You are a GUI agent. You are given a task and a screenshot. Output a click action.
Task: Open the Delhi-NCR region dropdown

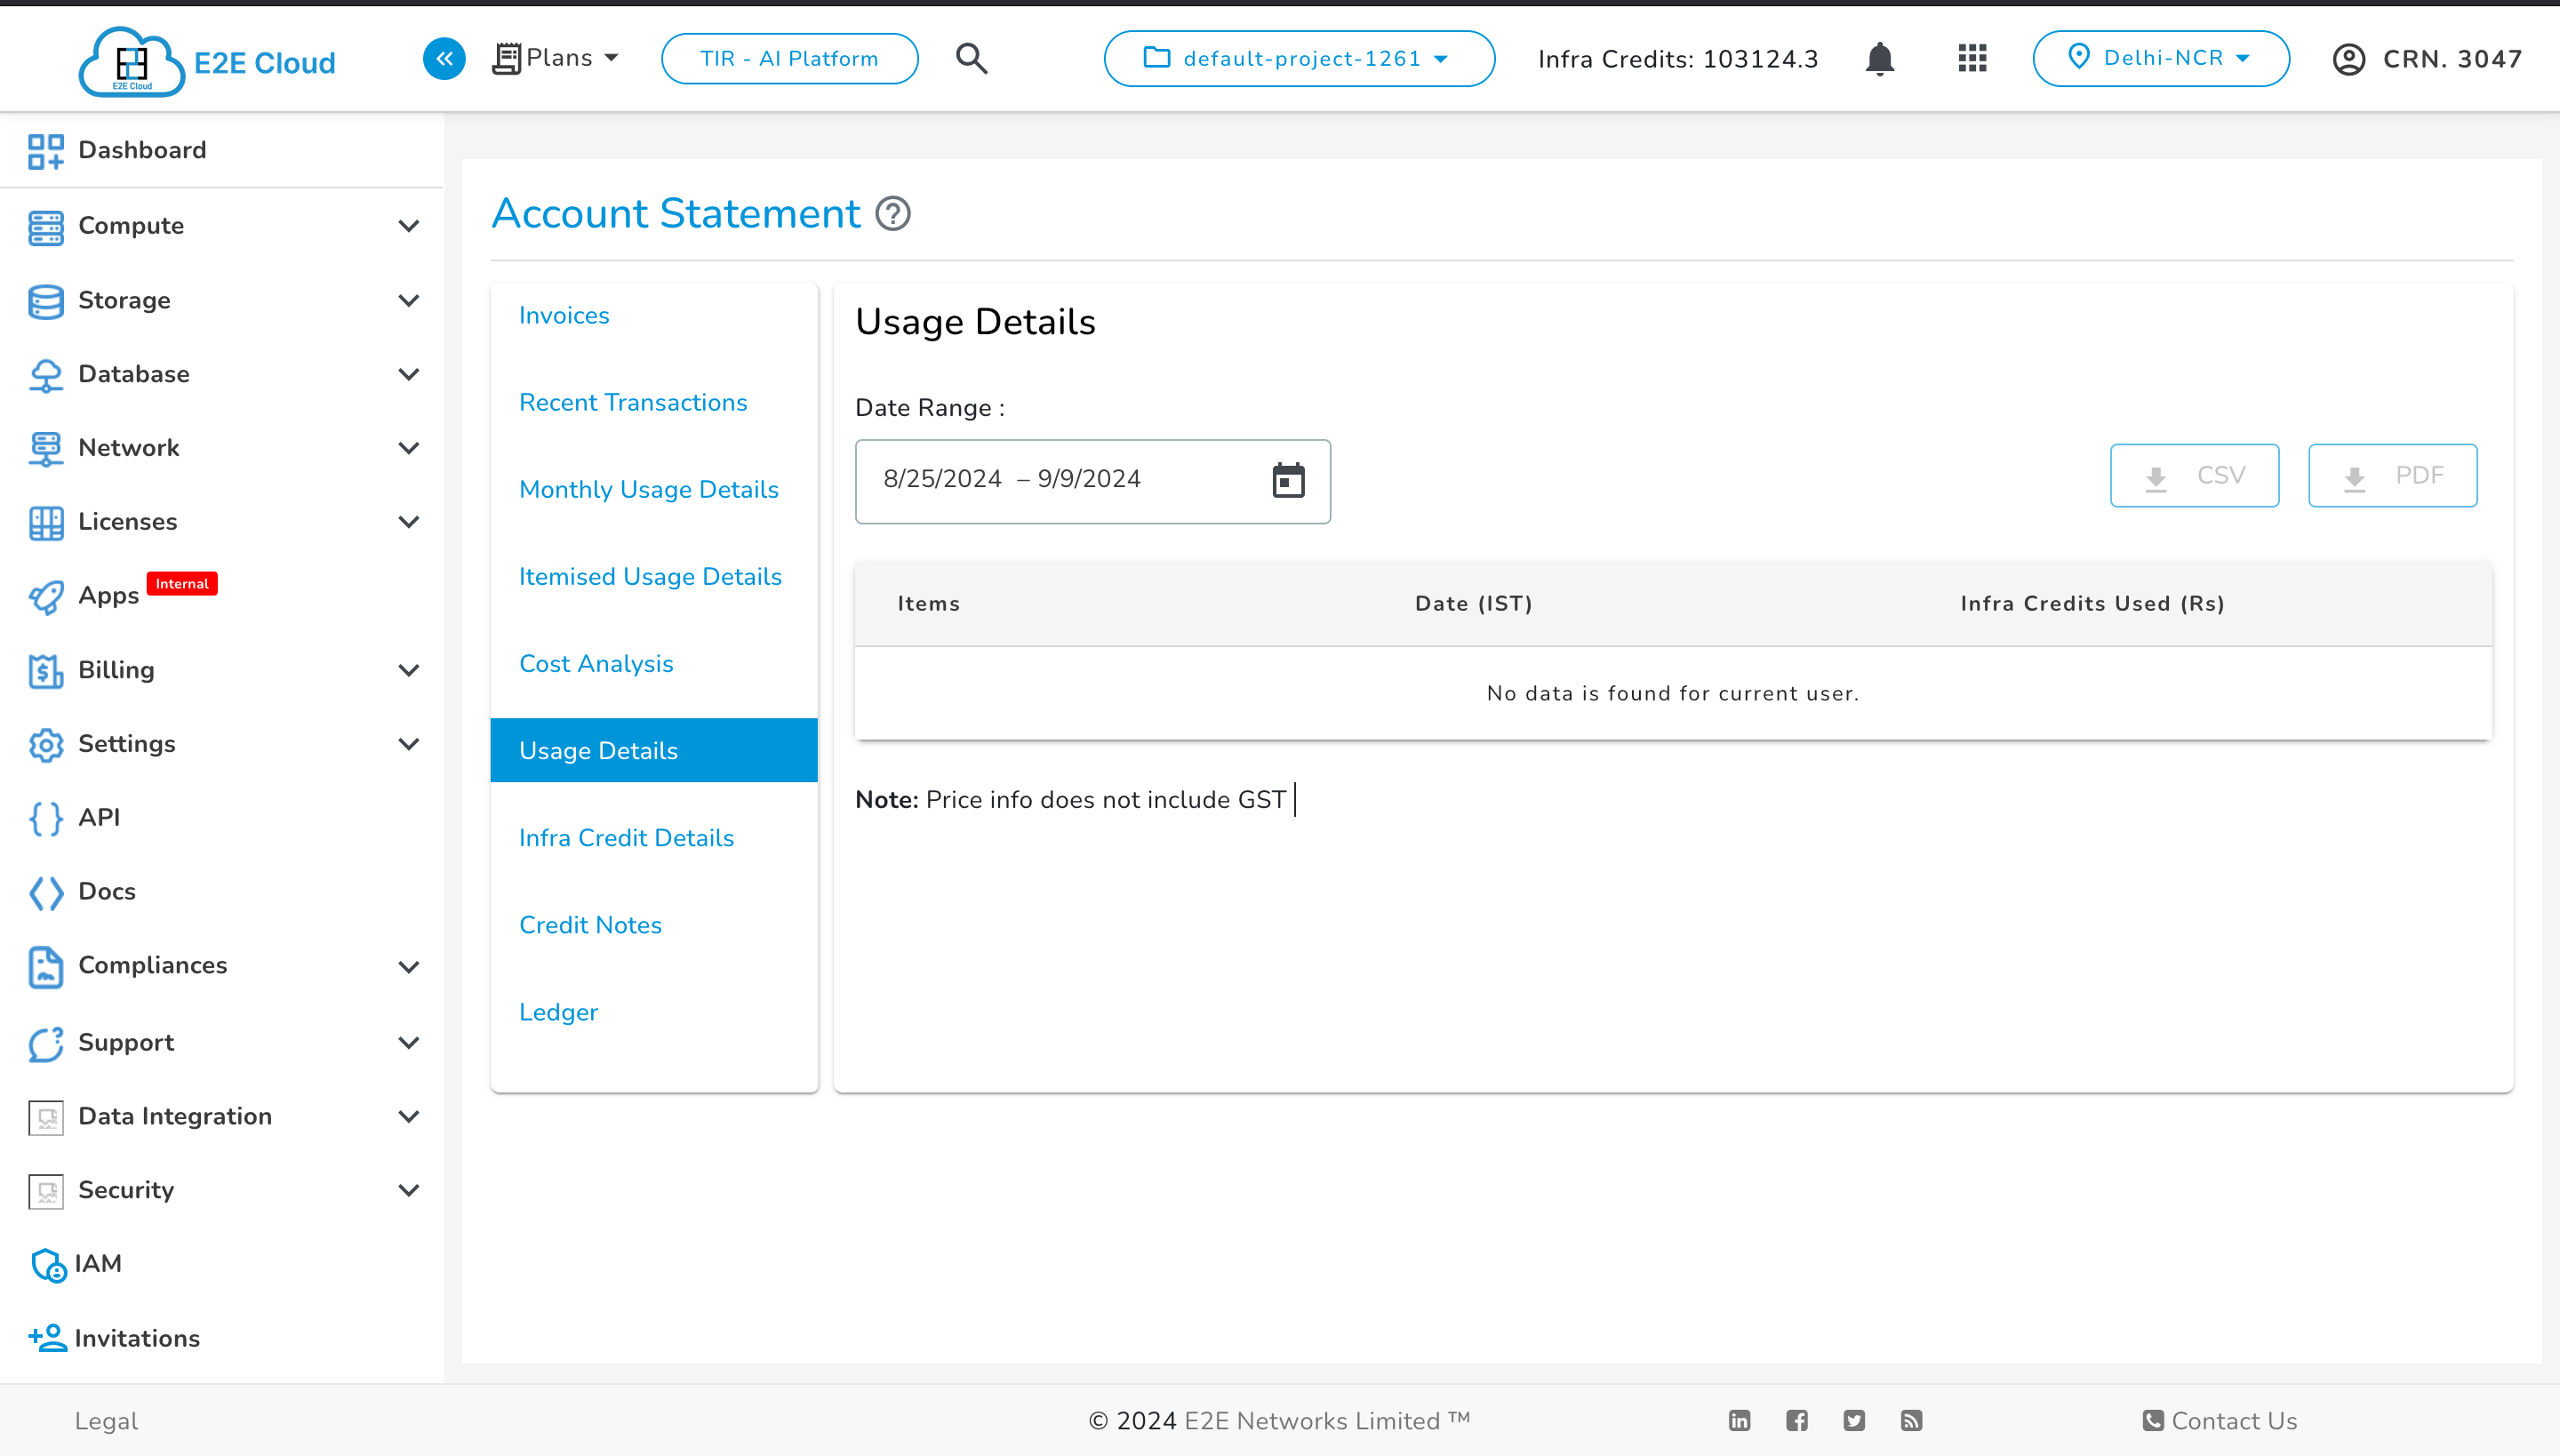coord(2159,58)
